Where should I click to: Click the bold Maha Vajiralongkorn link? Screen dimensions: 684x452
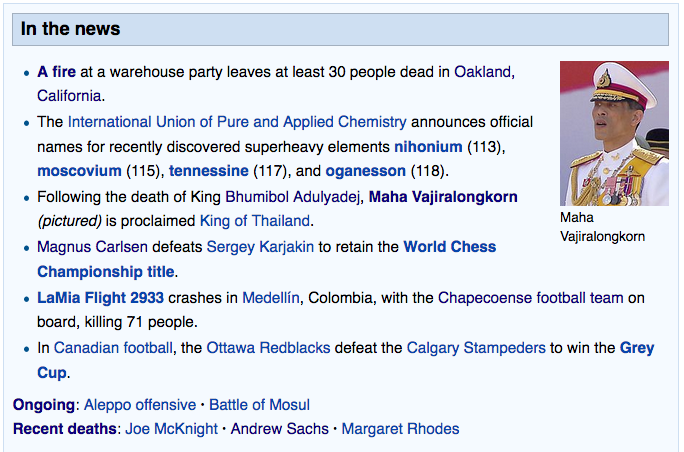443,197
